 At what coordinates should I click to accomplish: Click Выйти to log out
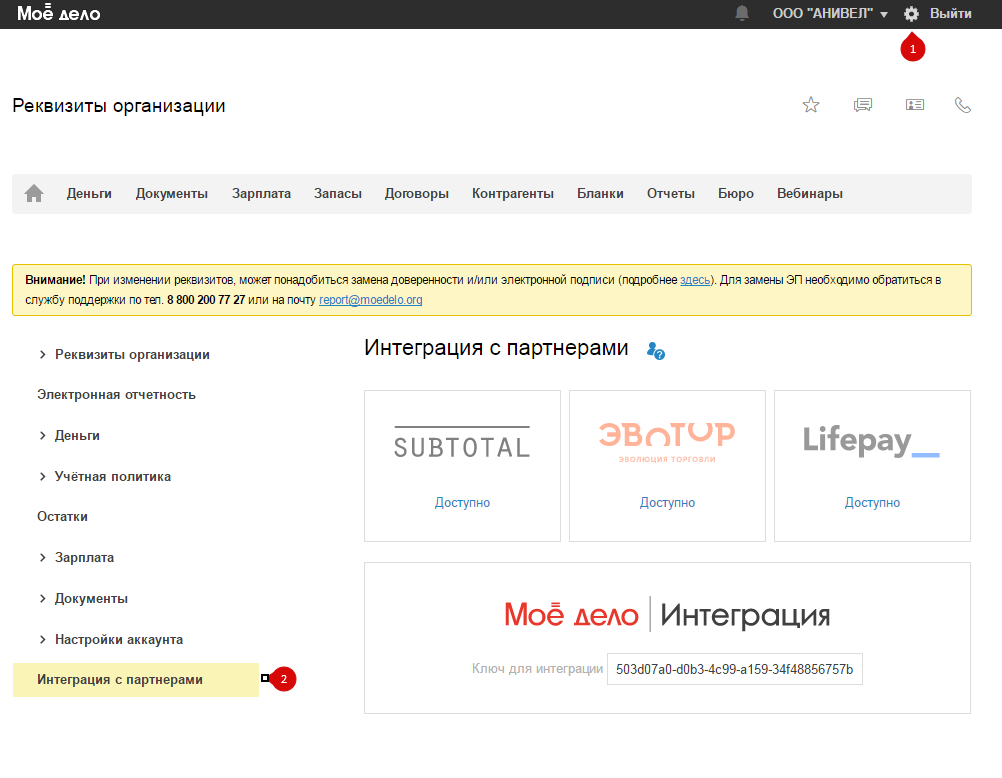point(950,13)
